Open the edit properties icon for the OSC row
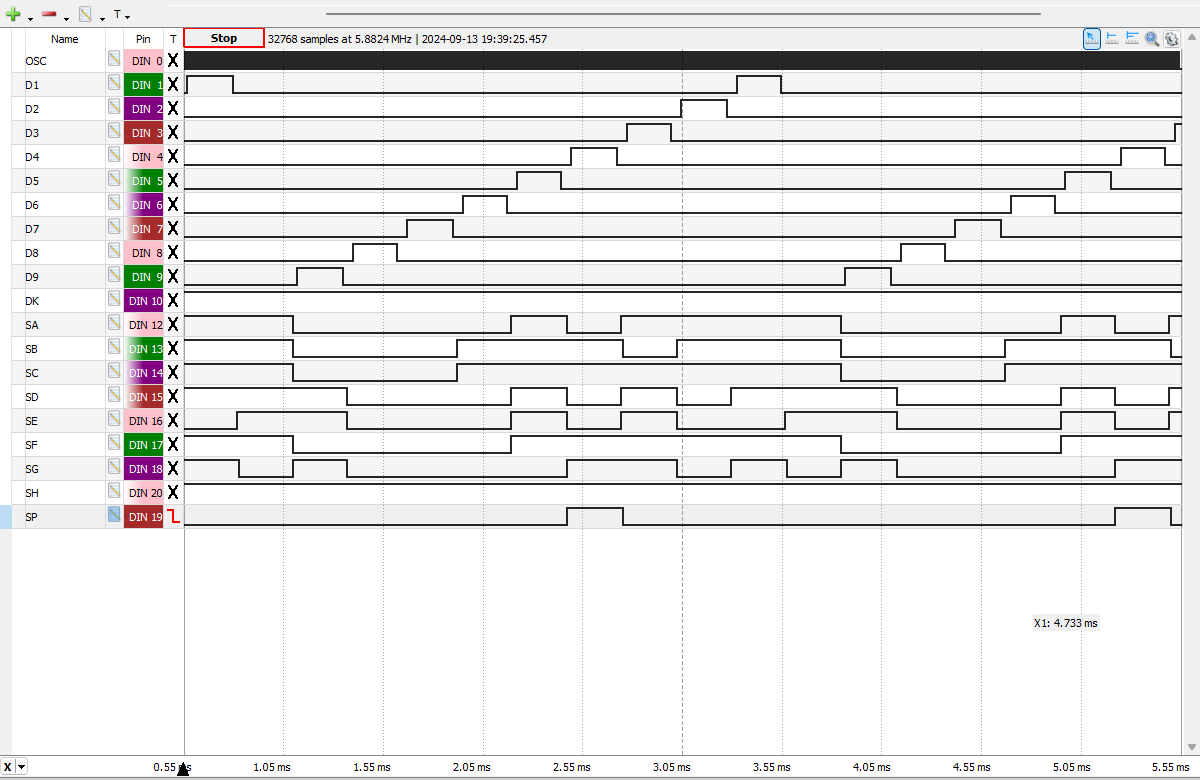 [x=114, y=60]
